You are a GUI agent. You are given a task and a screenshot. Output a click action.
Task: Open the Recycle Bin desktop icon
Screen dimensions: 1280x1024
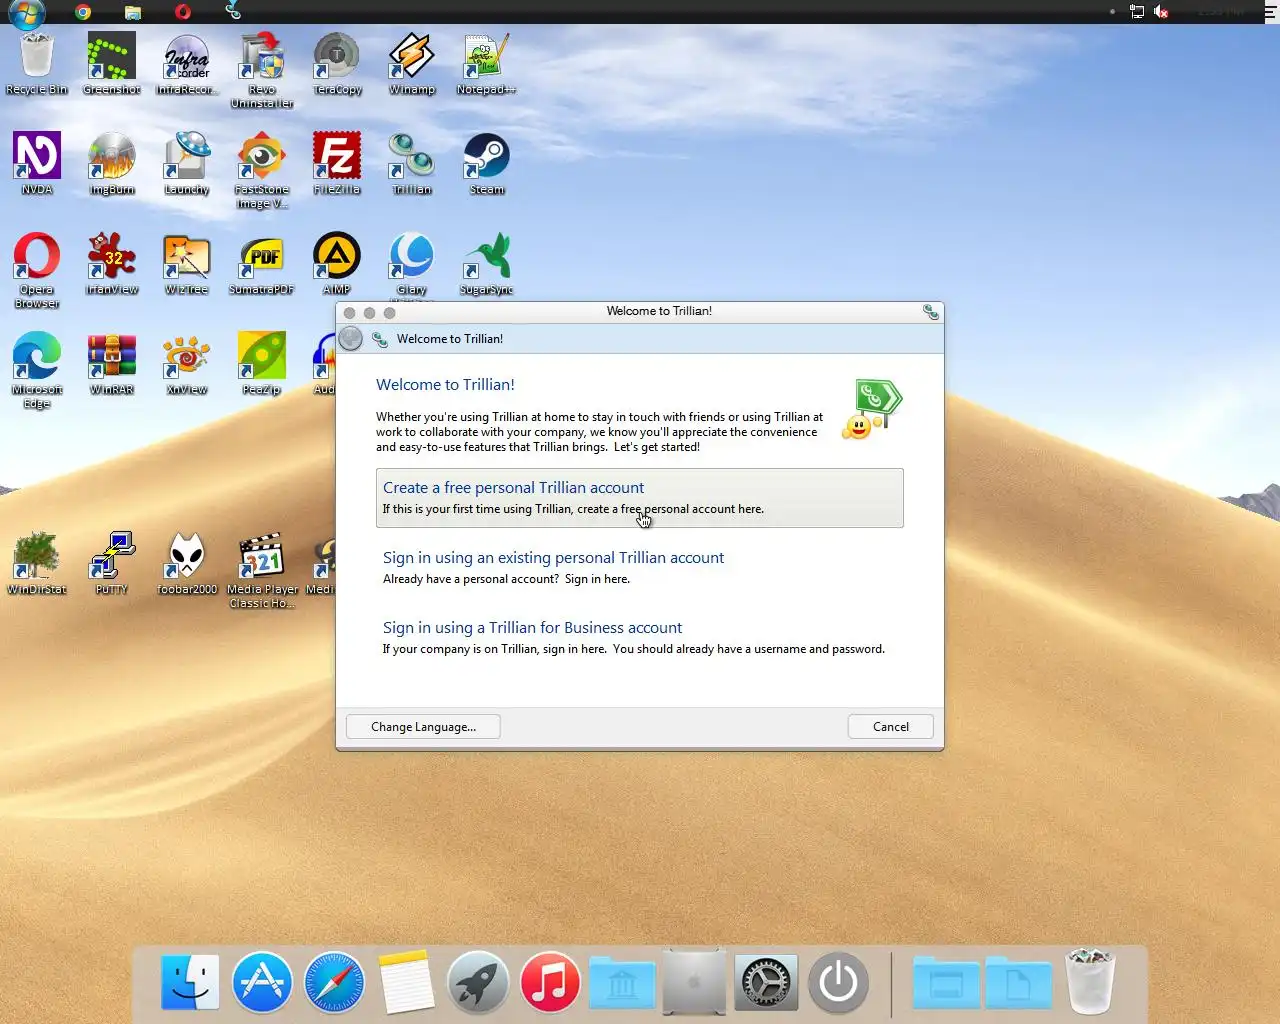[37, 64]
